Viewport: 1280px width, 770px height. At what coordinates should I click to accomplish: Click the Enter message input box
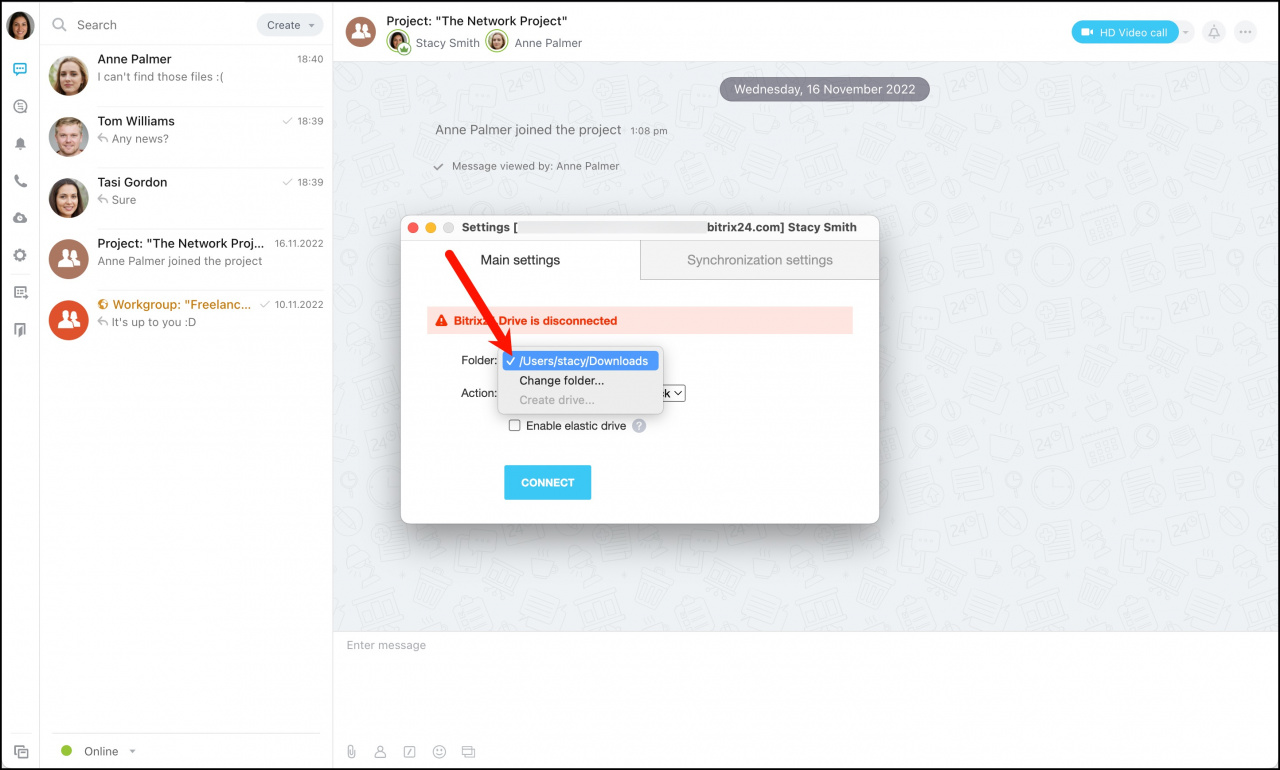pos(805,684)
